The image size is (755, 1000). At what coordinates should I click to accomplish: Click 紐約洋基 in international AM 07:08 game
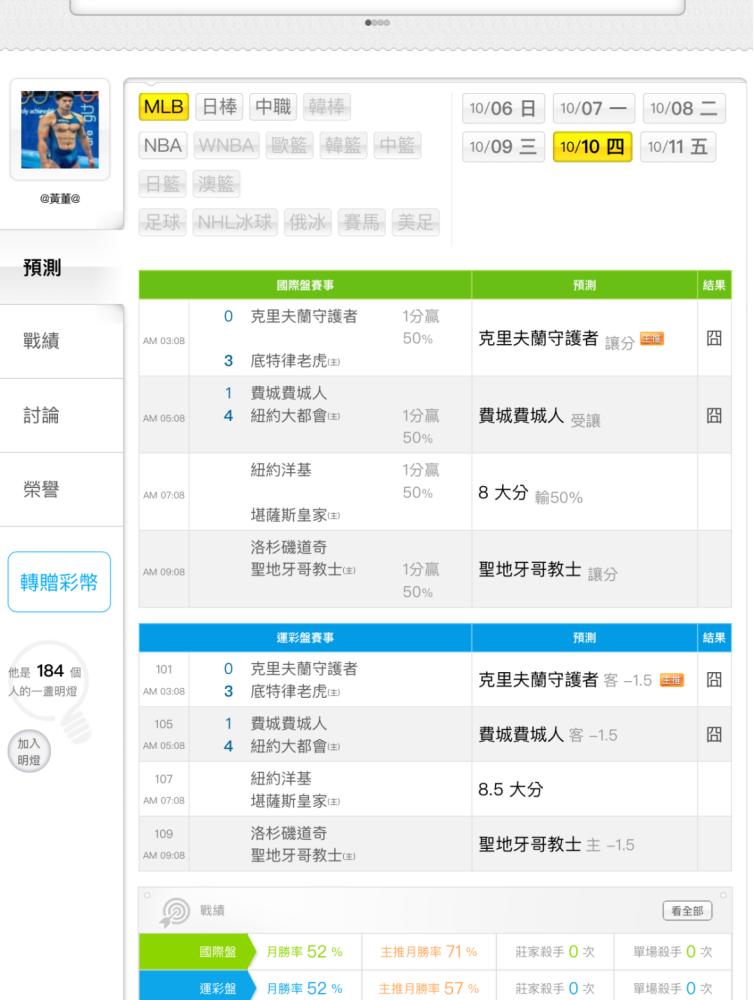pos(281,470)
